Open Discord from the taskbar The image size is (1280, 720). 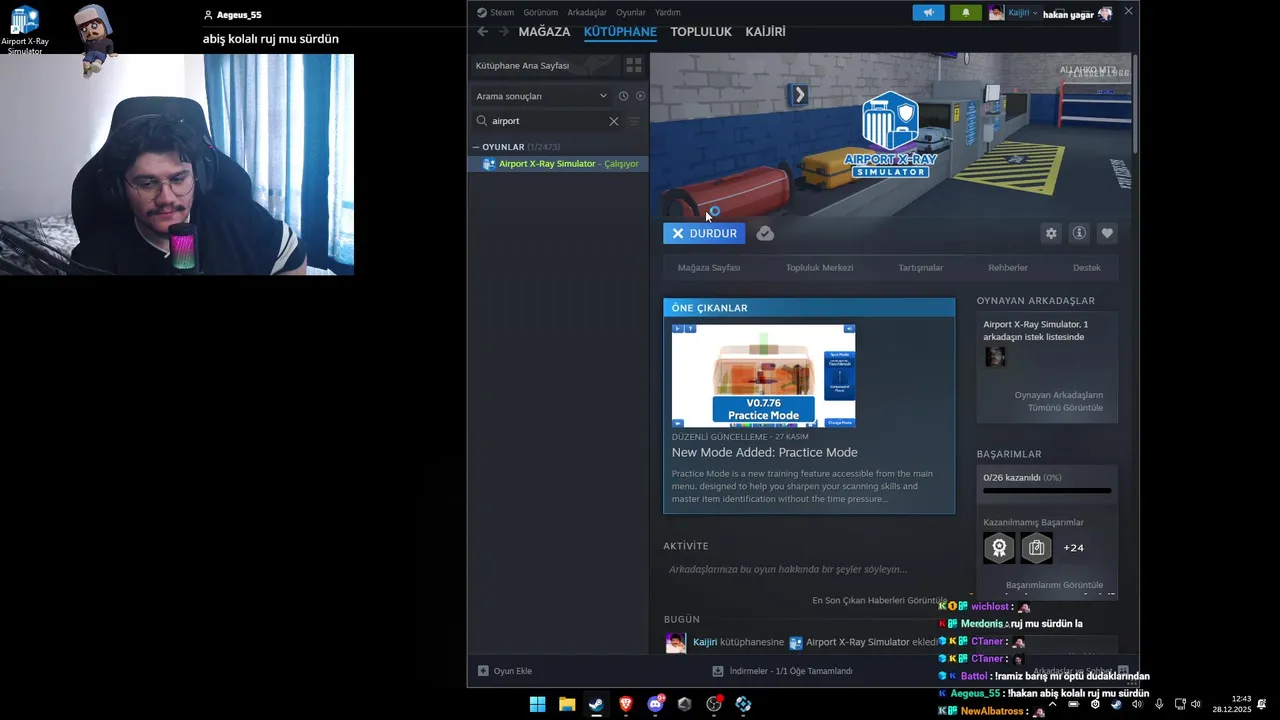click(x=655, y=704)
